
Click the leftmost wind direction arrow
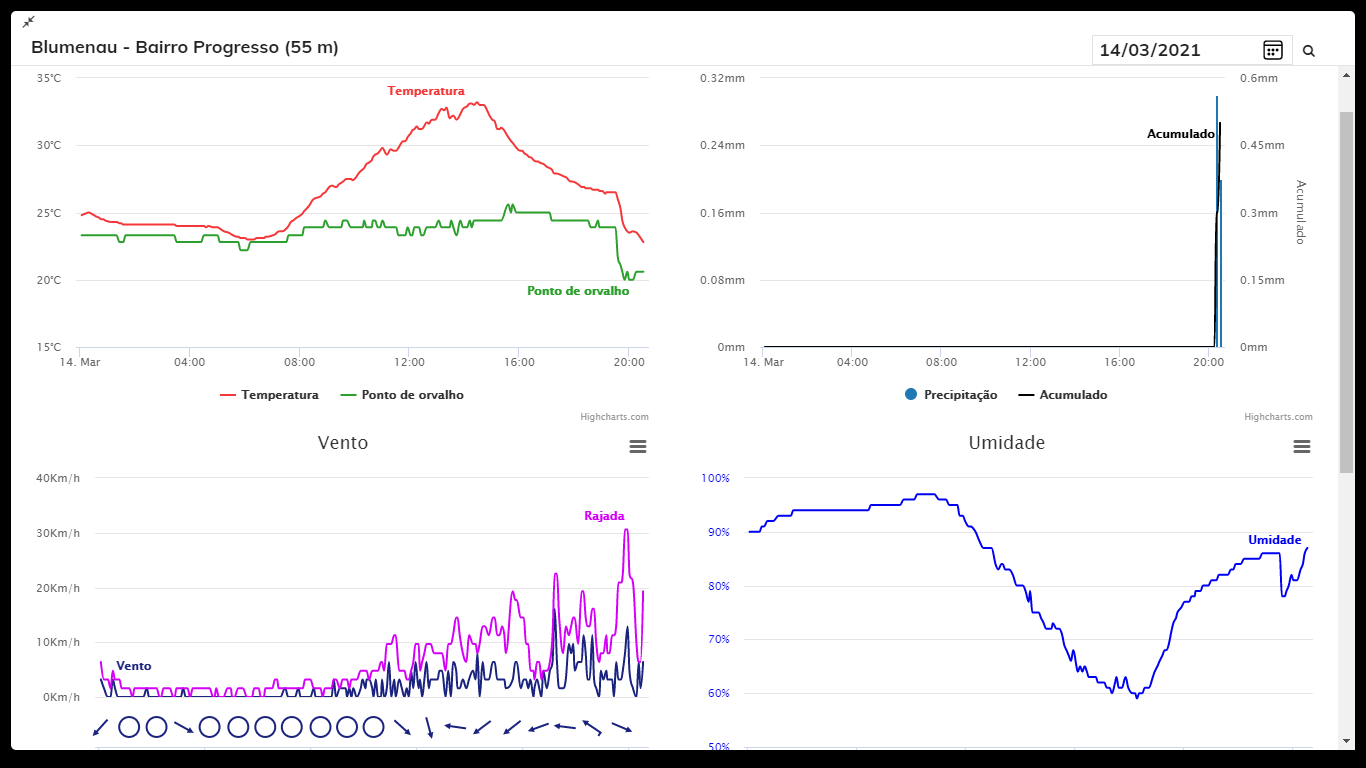[x=100, y=727]
